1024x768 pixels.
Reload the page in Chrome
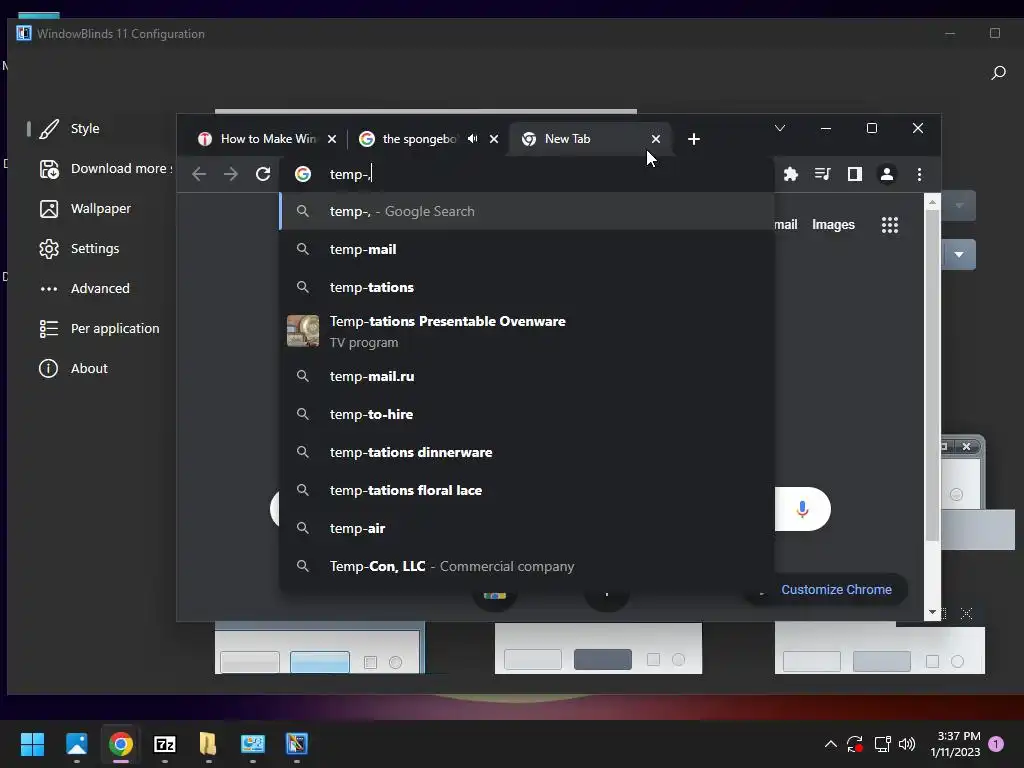[x=263, y=174]
